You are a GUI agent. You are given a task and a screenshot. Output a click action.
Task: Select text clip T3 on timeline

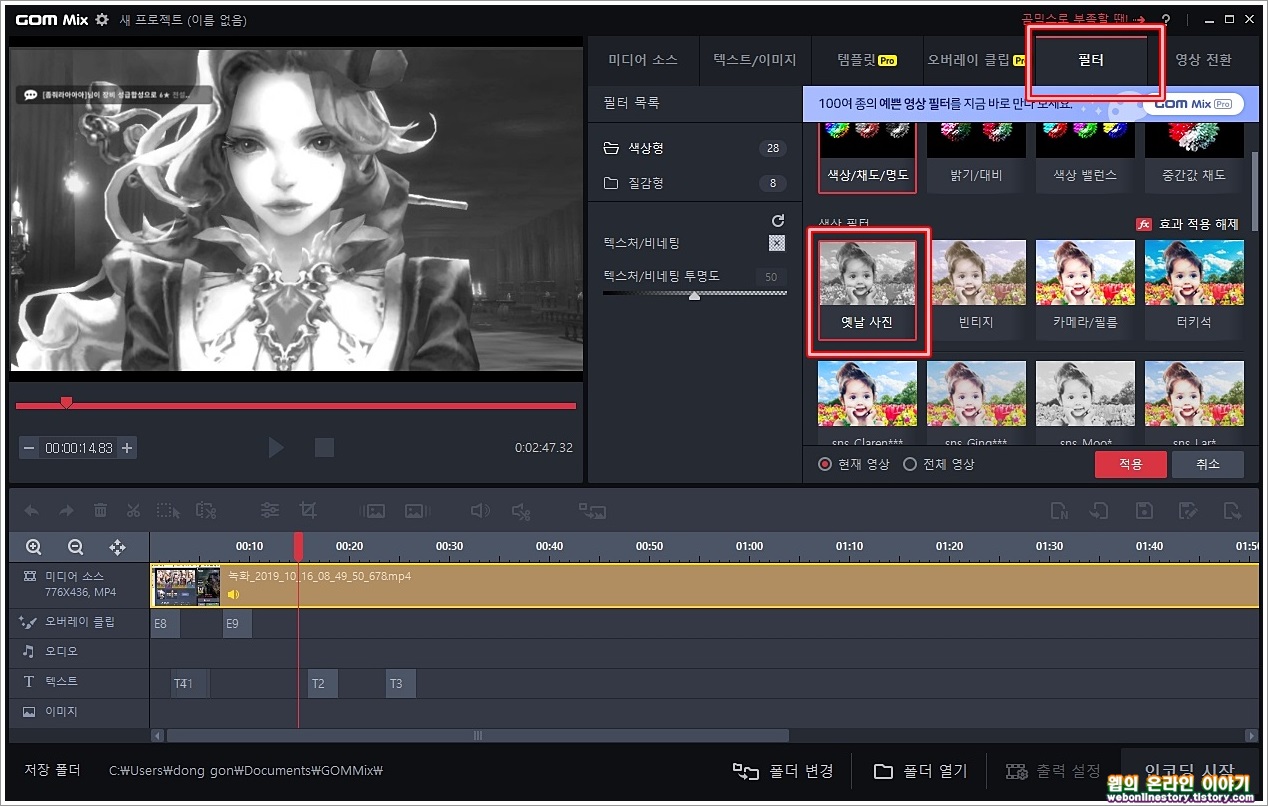401,684
